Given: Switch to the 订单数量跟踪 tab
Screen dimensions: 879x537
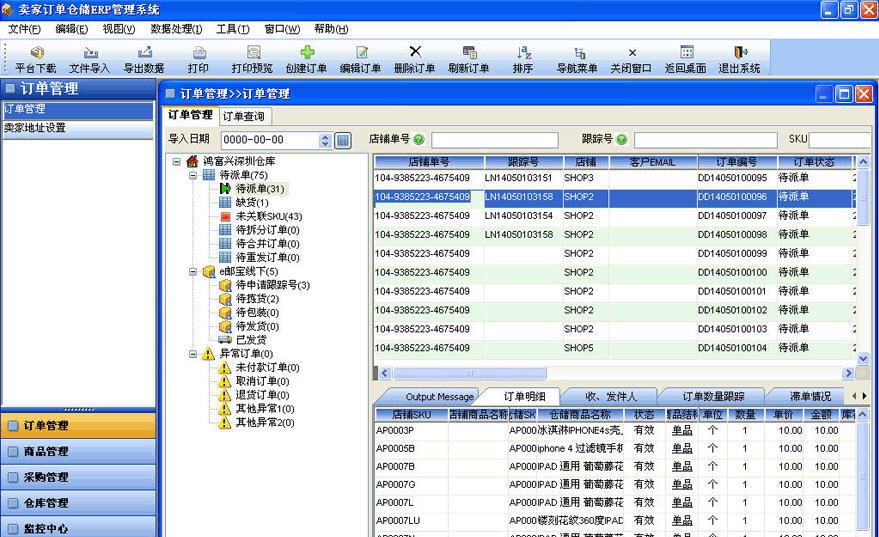Looking at the screenshot, I should pyautogui.click(x=713, y=396).
